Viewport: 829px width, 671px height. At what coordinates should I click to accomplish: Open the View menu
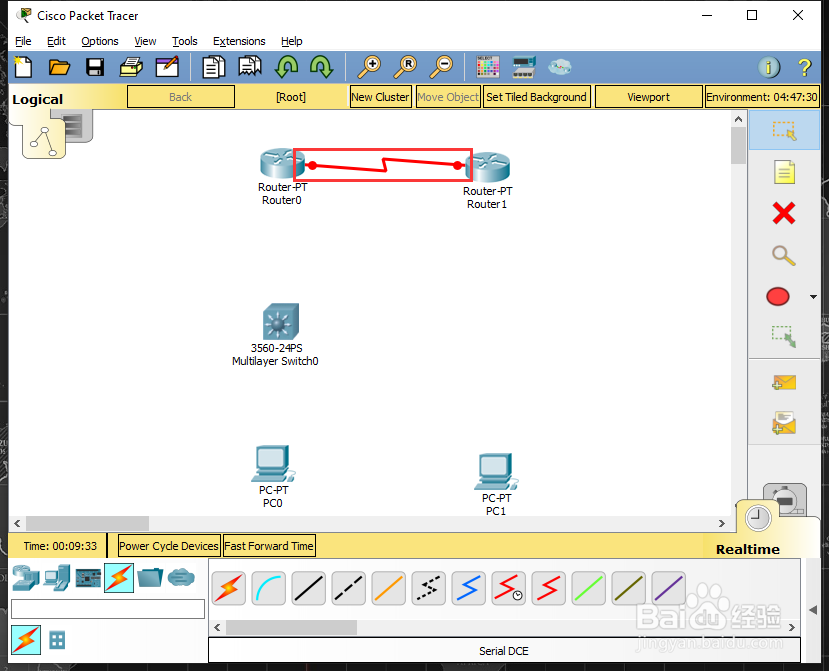145,41
